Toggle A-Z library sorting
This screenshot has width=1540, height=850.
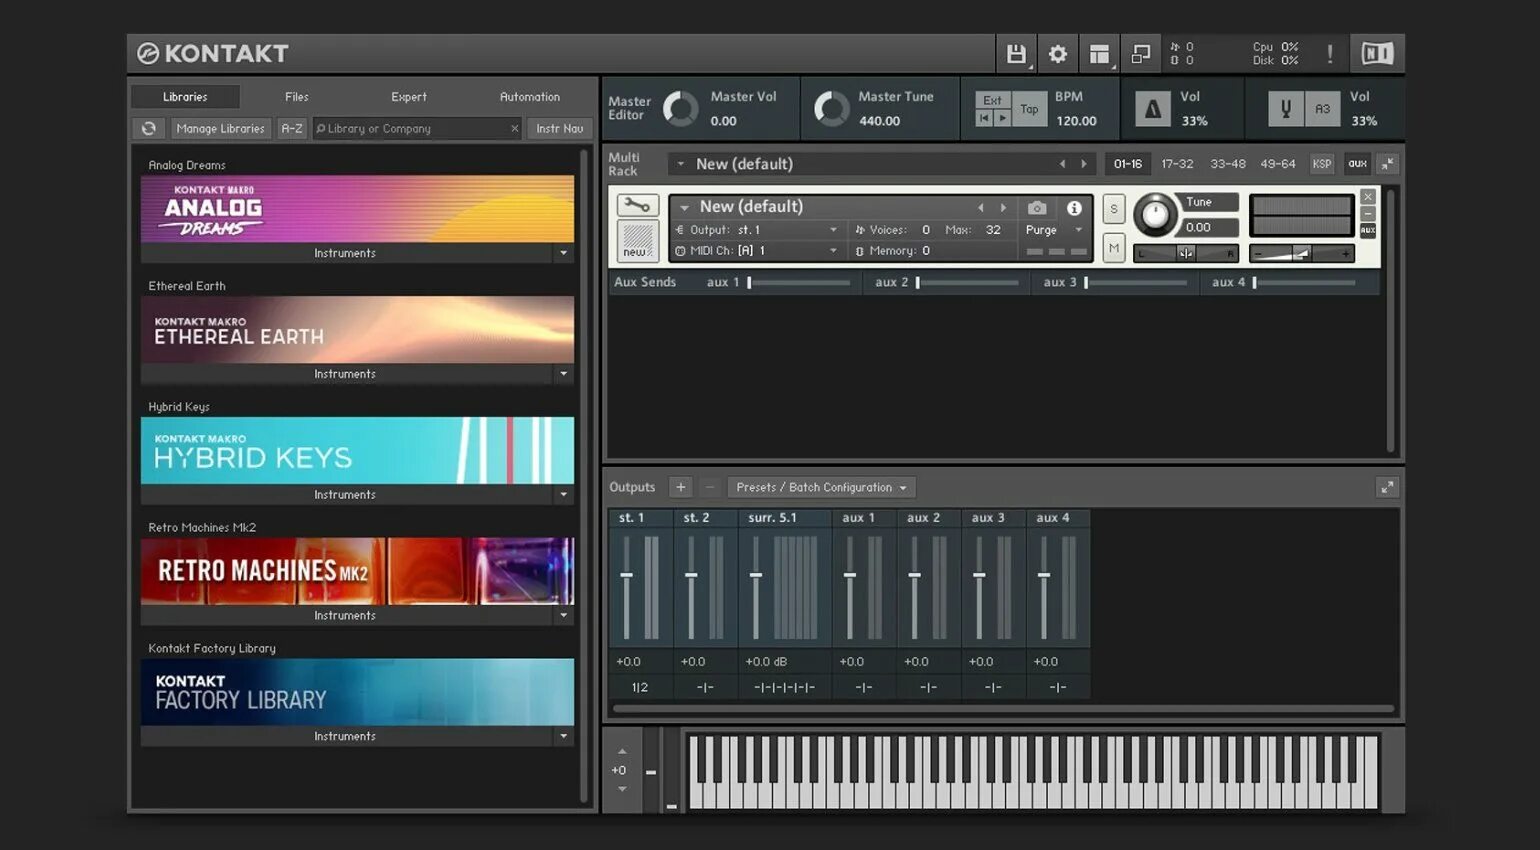click(291, 128)
